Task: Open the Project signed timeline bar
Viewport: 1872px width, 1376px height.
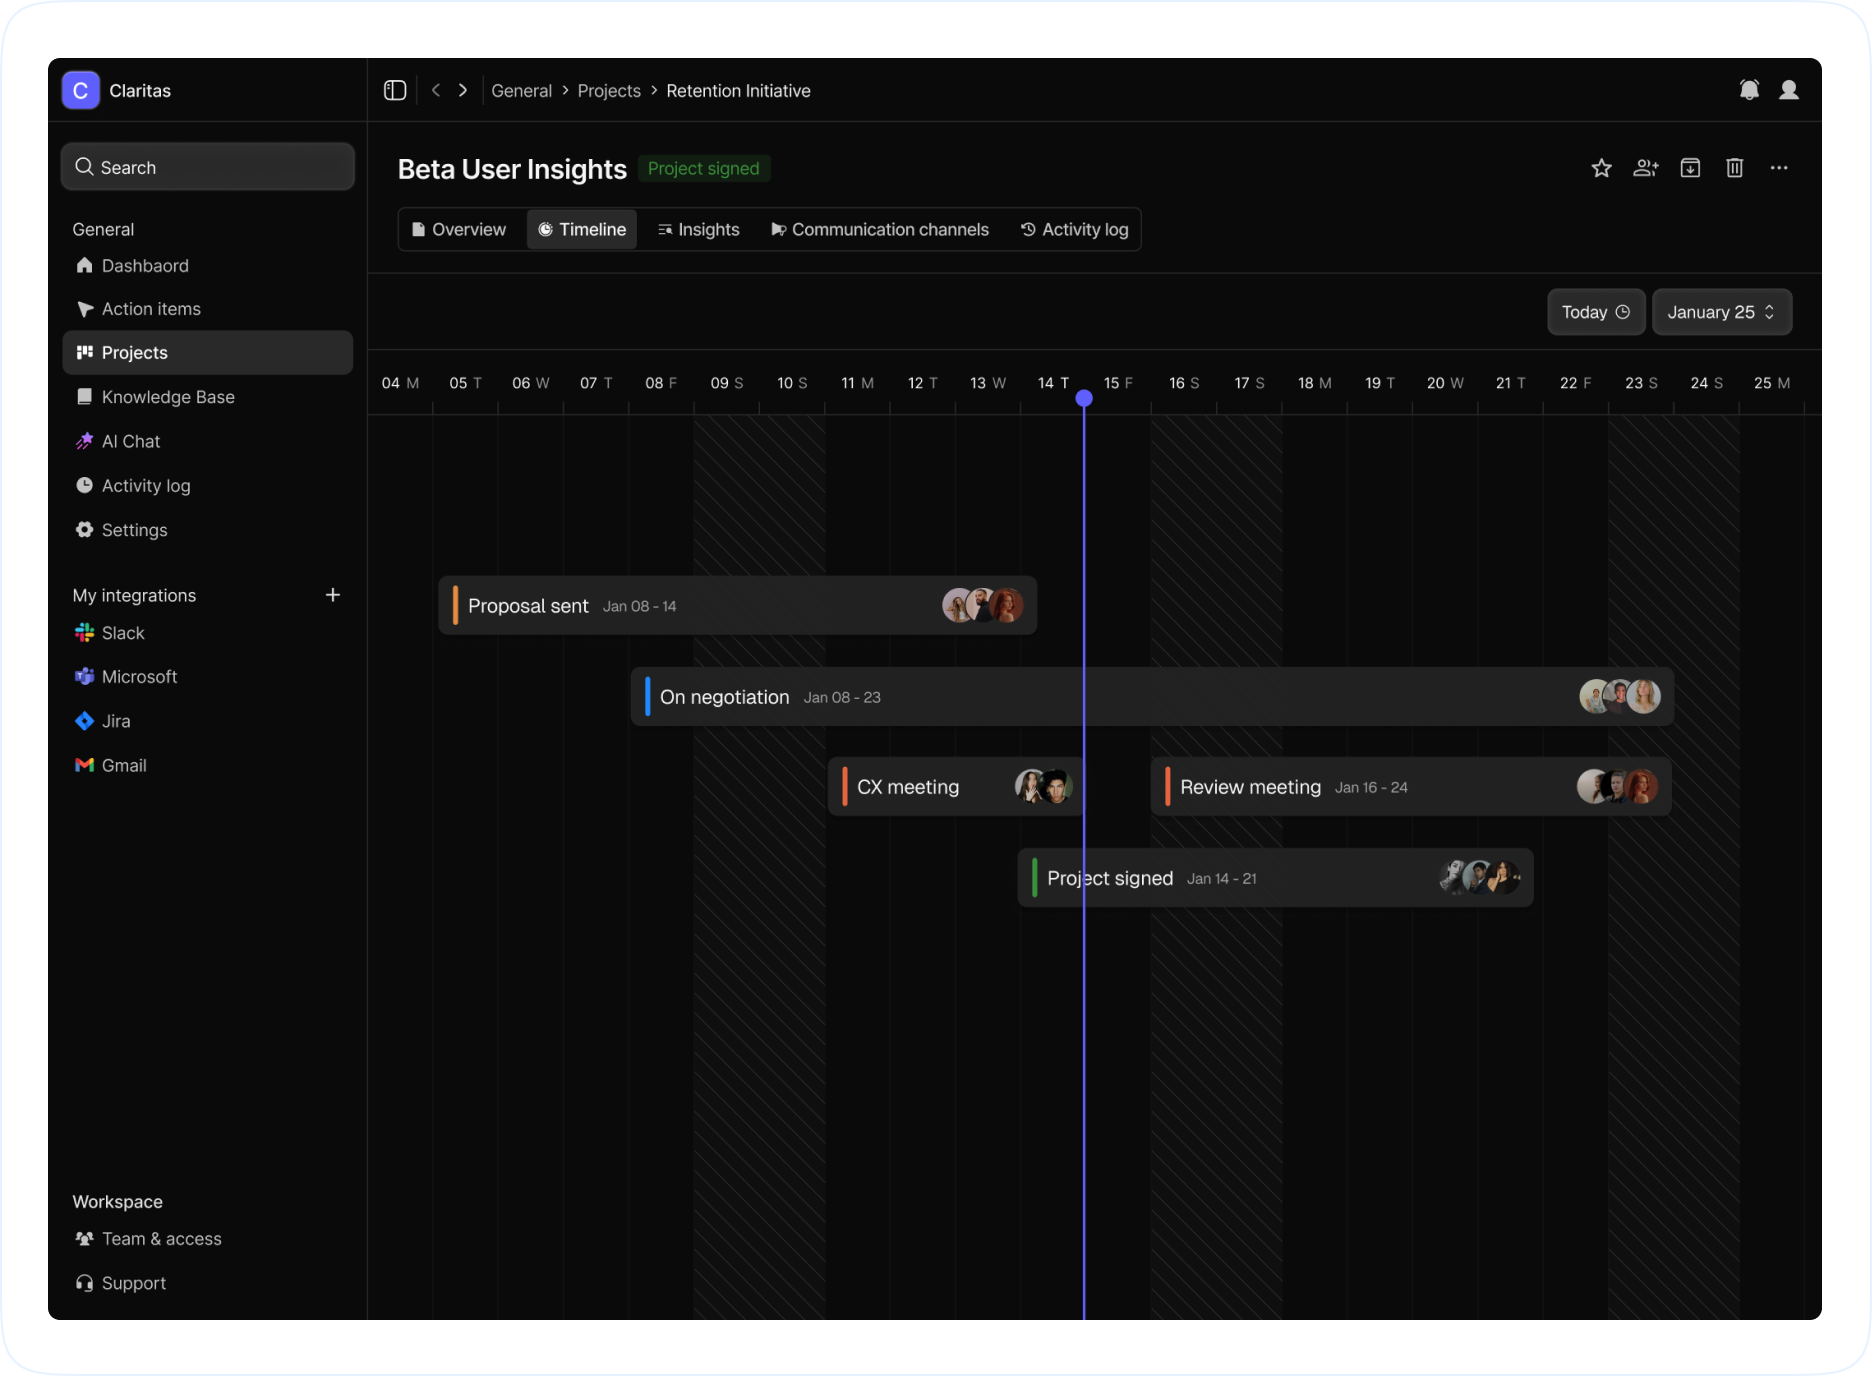Action: point(1275,878)
